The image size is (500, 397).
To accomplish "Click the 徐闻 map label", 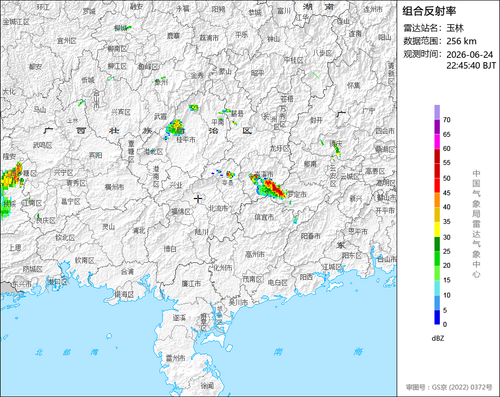I will [207, 386].
